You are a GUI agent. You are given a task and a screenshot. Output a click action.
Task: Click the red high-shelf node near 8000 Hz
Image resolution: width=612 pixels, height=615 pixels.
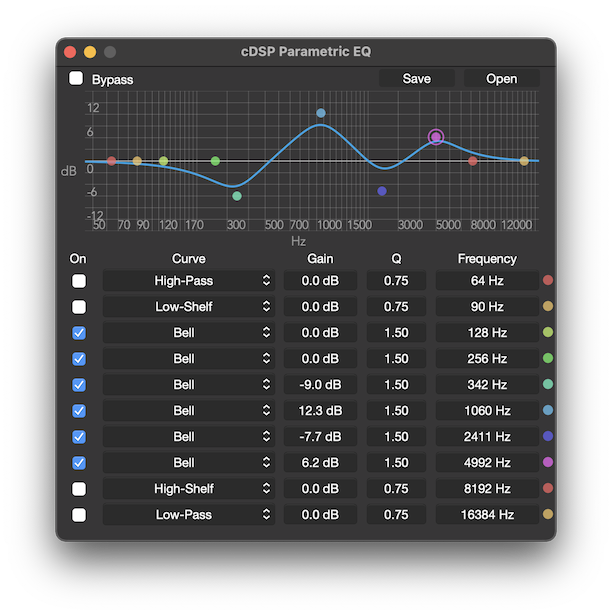(x=473, y=161)
